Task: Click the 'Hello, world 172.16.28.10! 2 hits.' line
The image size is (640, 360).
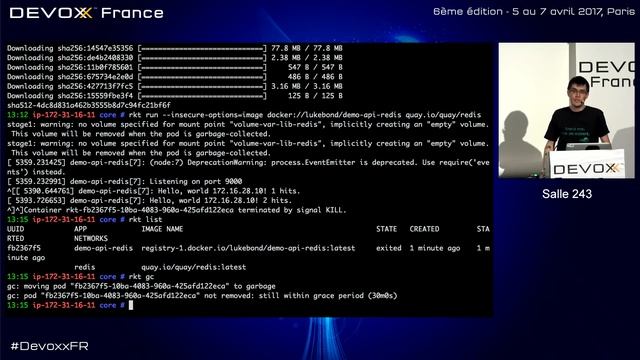Action: pos(149,201)
